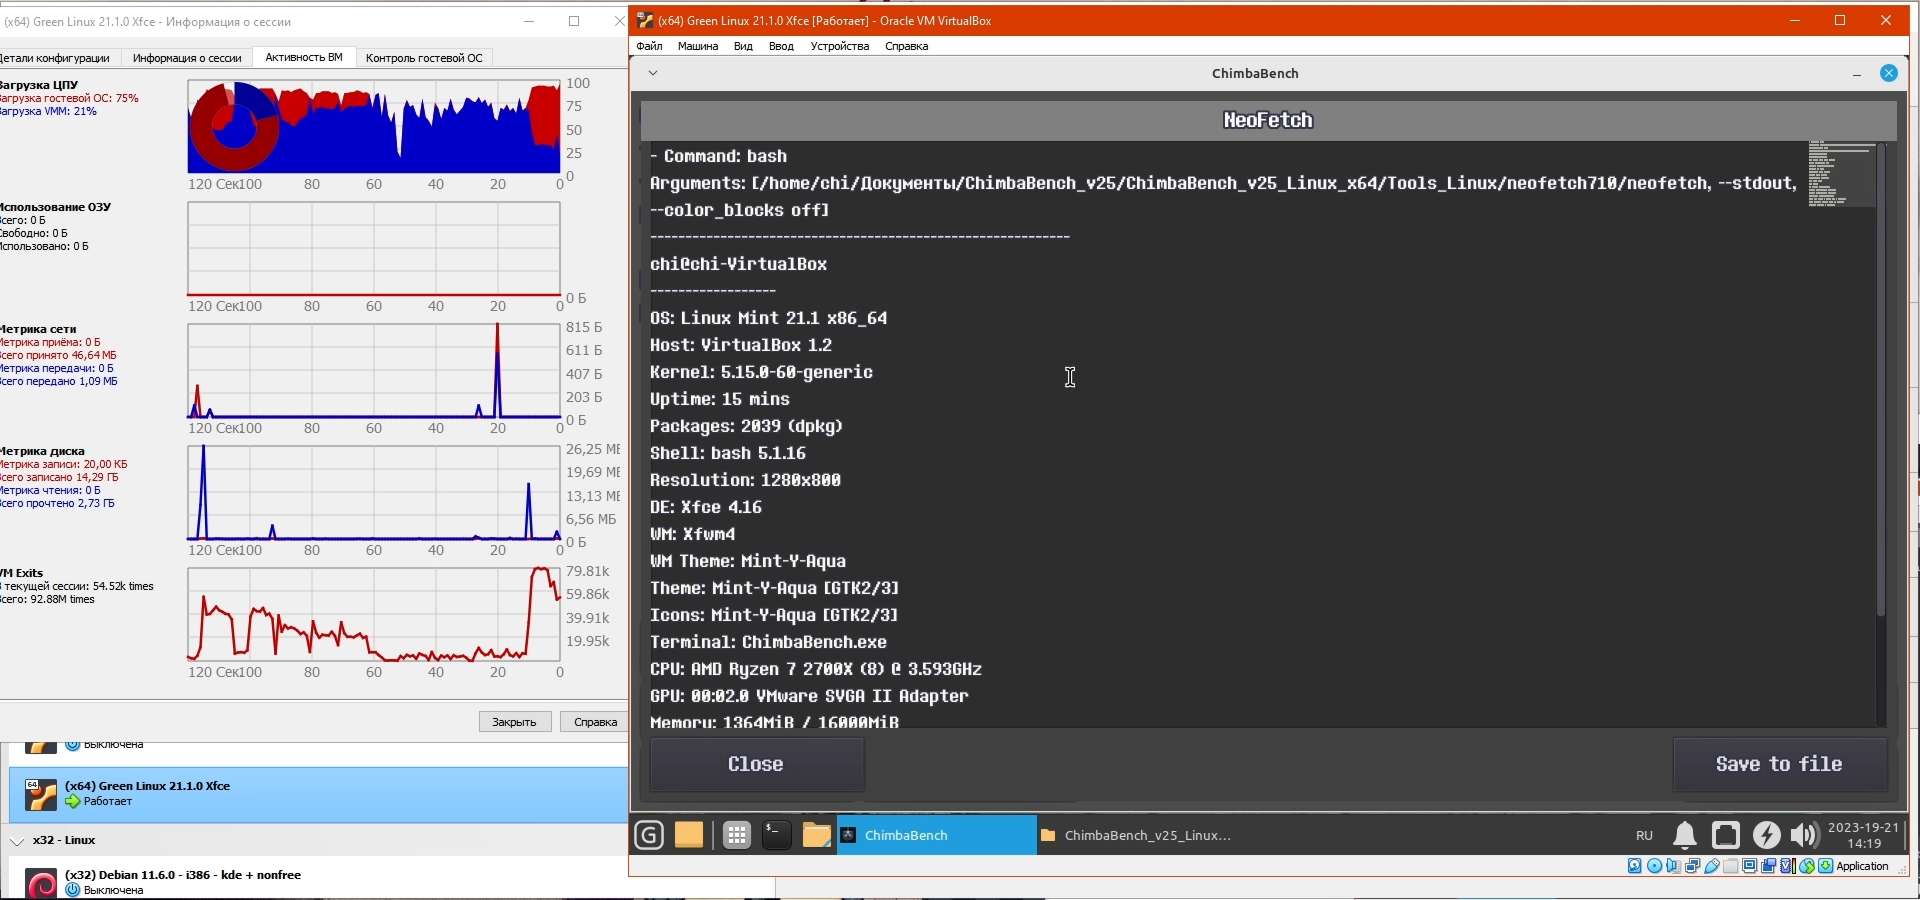Screen dimensions: 1920x900
Task: Launch the terminal from the guest panel
Action: pos(777,835)
